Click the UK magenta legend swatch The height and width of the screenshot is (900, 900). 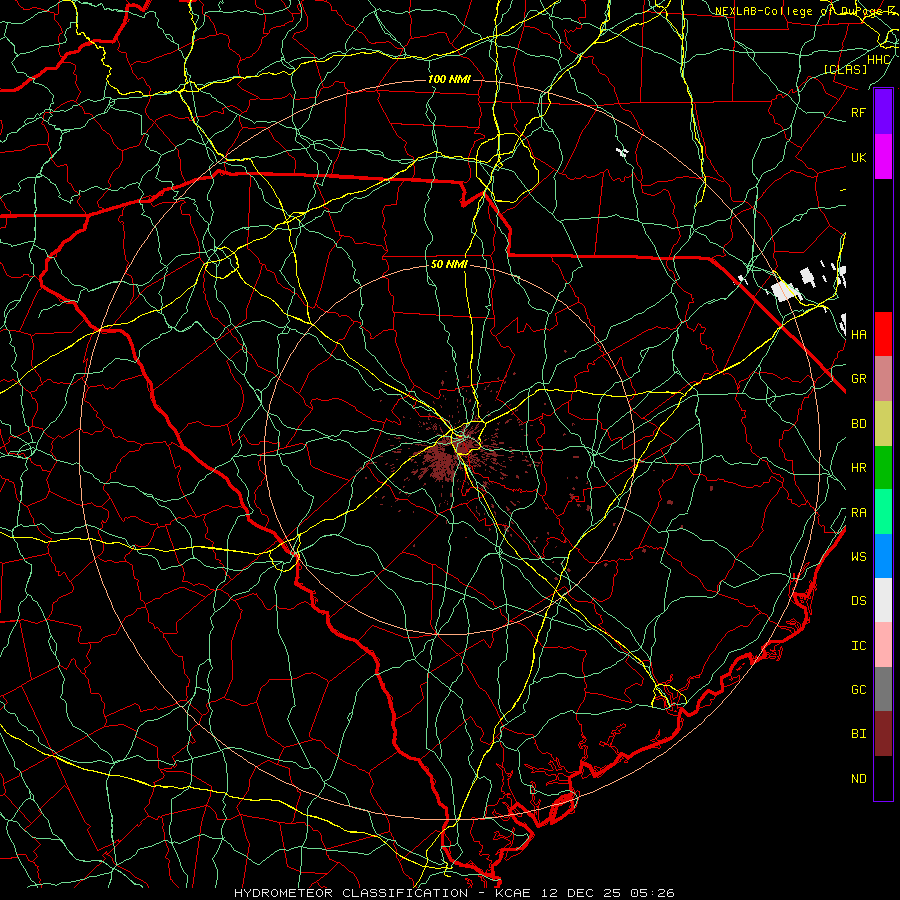point(883,157)
